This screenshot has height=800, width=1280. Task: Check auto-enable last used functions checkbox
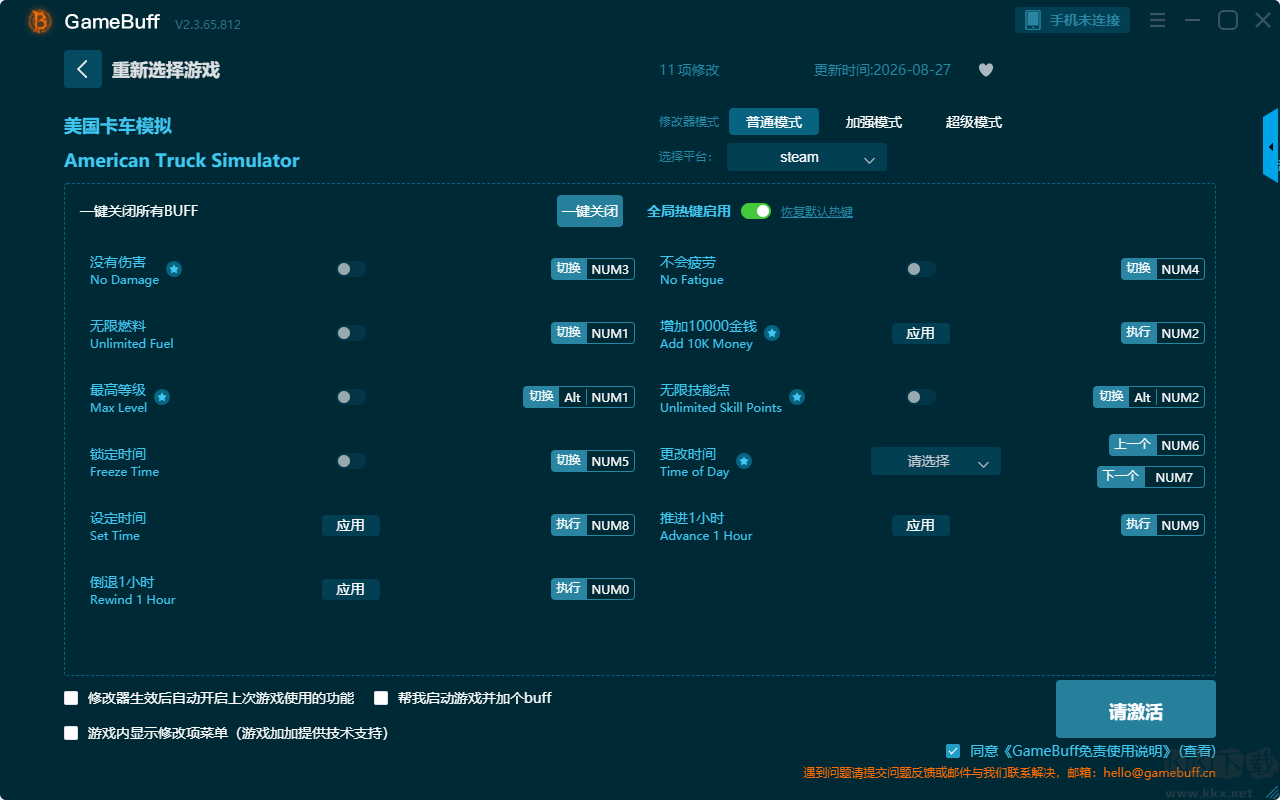[x=71, y=698]
